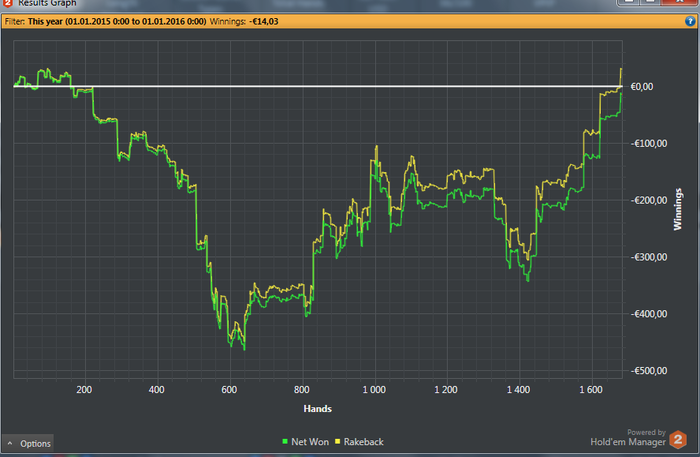The width and height of the screenshot is (700, 457).
Task: Click the Results Graph window title
Action: pyautogui.click(x=47, y=3)
